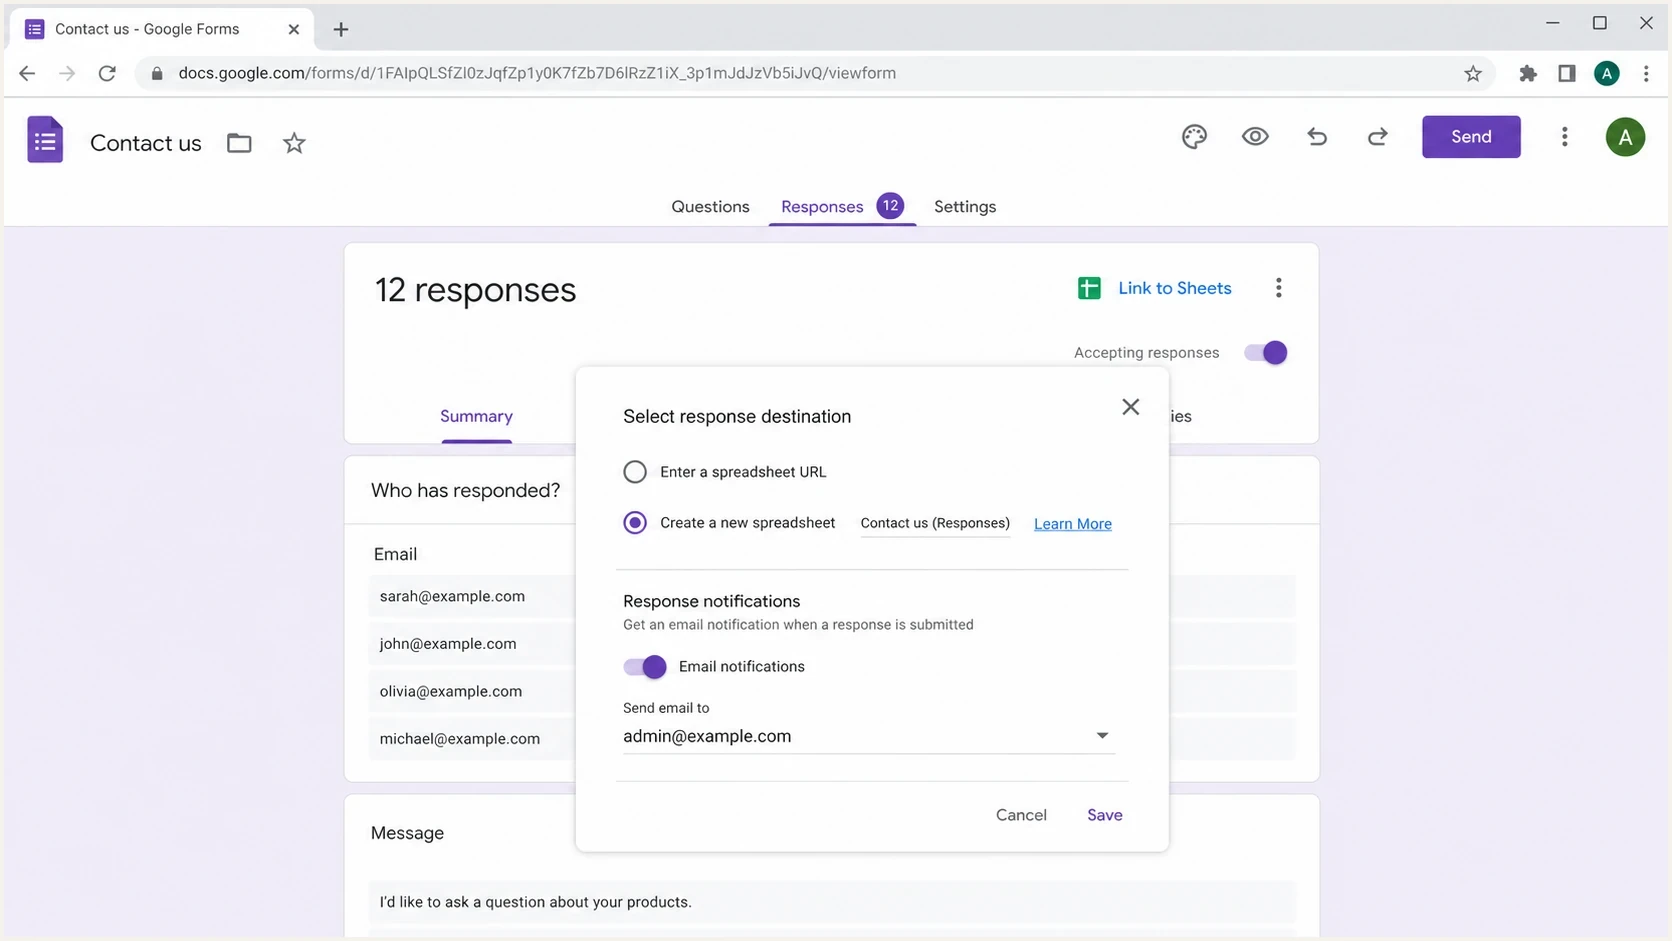Toggle the browser side panel
The image size is (1672, 941).
pyautogui.click(x=1567, y=73)
